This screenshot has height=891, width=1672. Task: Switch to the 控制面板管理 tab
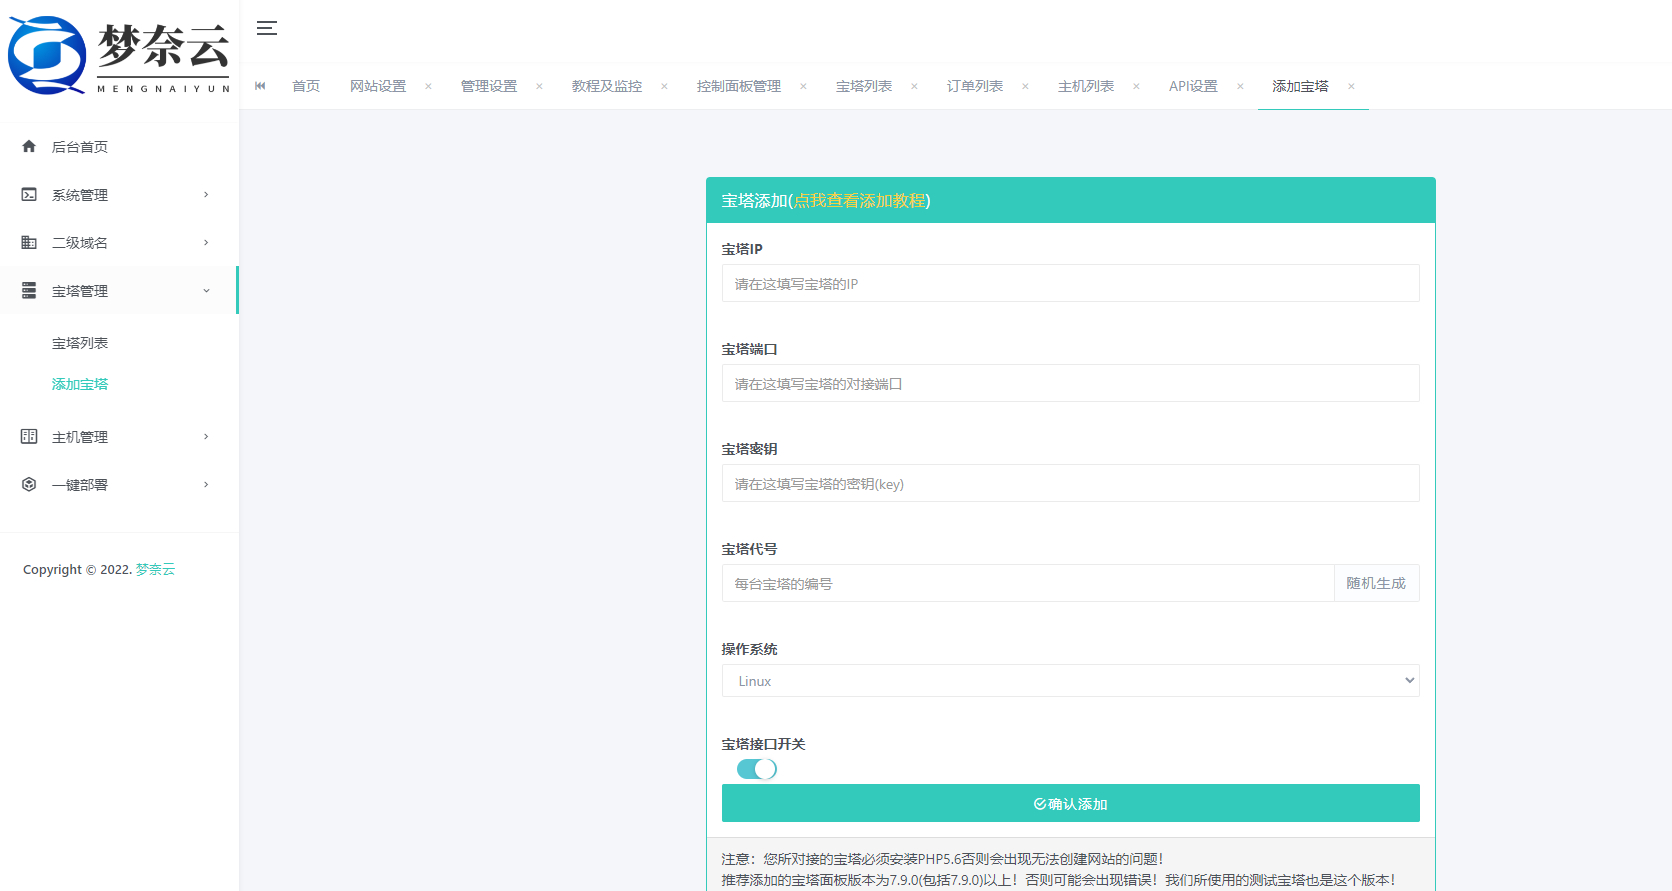[x=739, y=86]
